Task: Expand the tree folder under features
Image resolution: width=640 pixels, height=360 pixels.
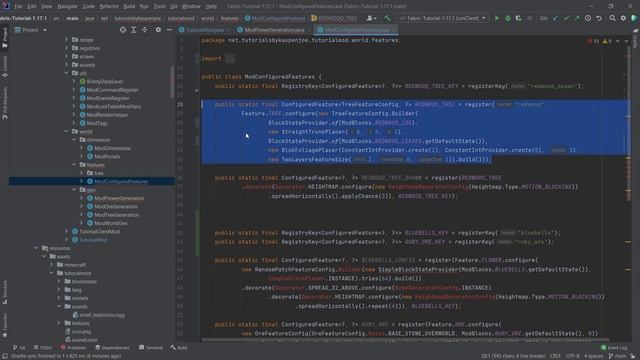Action: click(x=82, y=173)
